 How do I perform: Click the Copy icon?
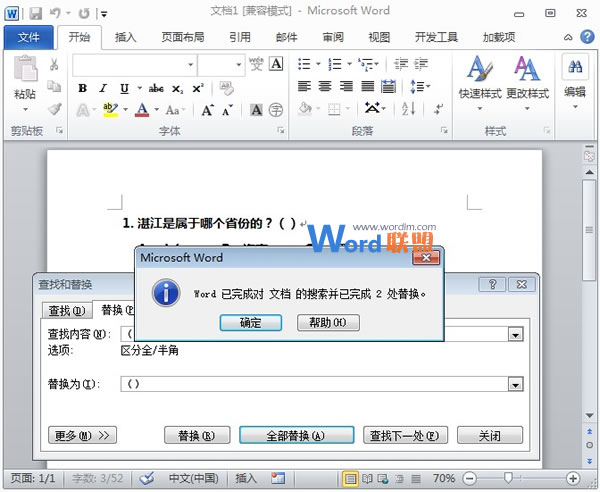pos(54,86)
